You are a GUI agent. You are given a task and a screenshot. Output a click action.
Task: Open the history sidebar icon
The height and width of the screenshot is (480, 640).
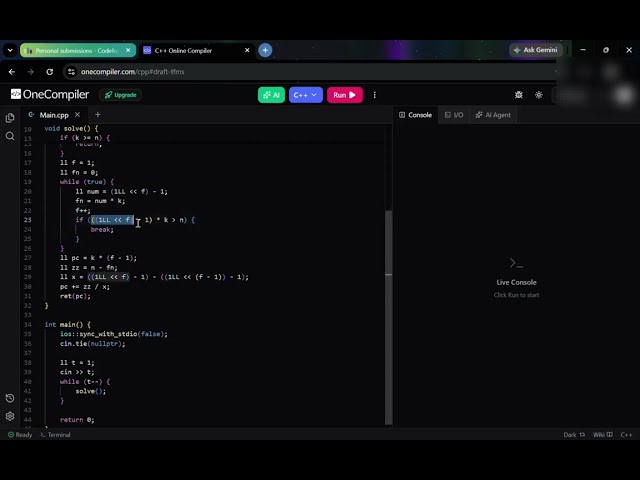point(10,398)
